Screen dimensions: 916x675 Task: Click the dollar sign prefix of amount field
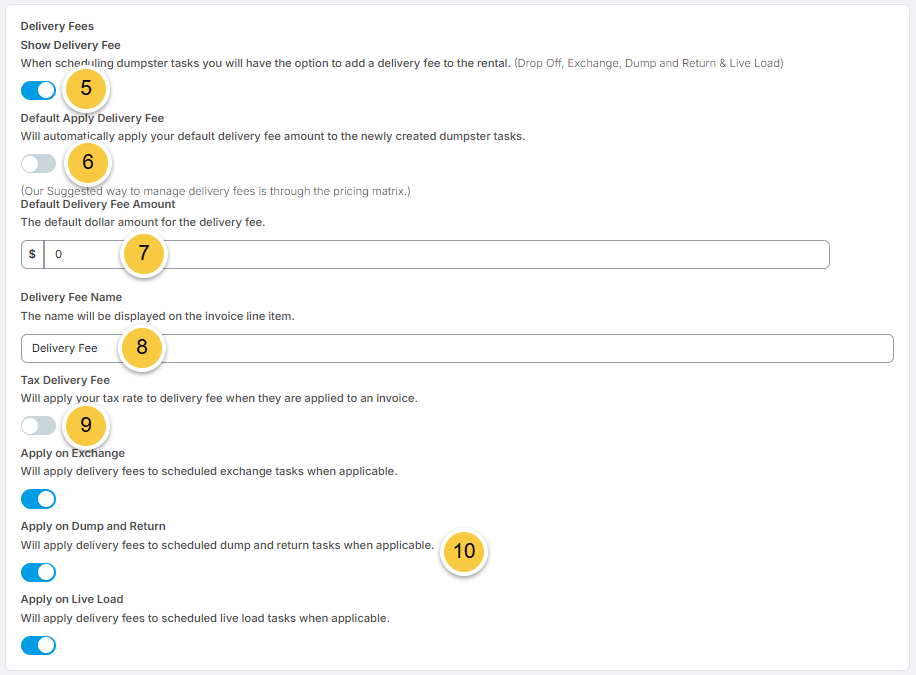33,254
